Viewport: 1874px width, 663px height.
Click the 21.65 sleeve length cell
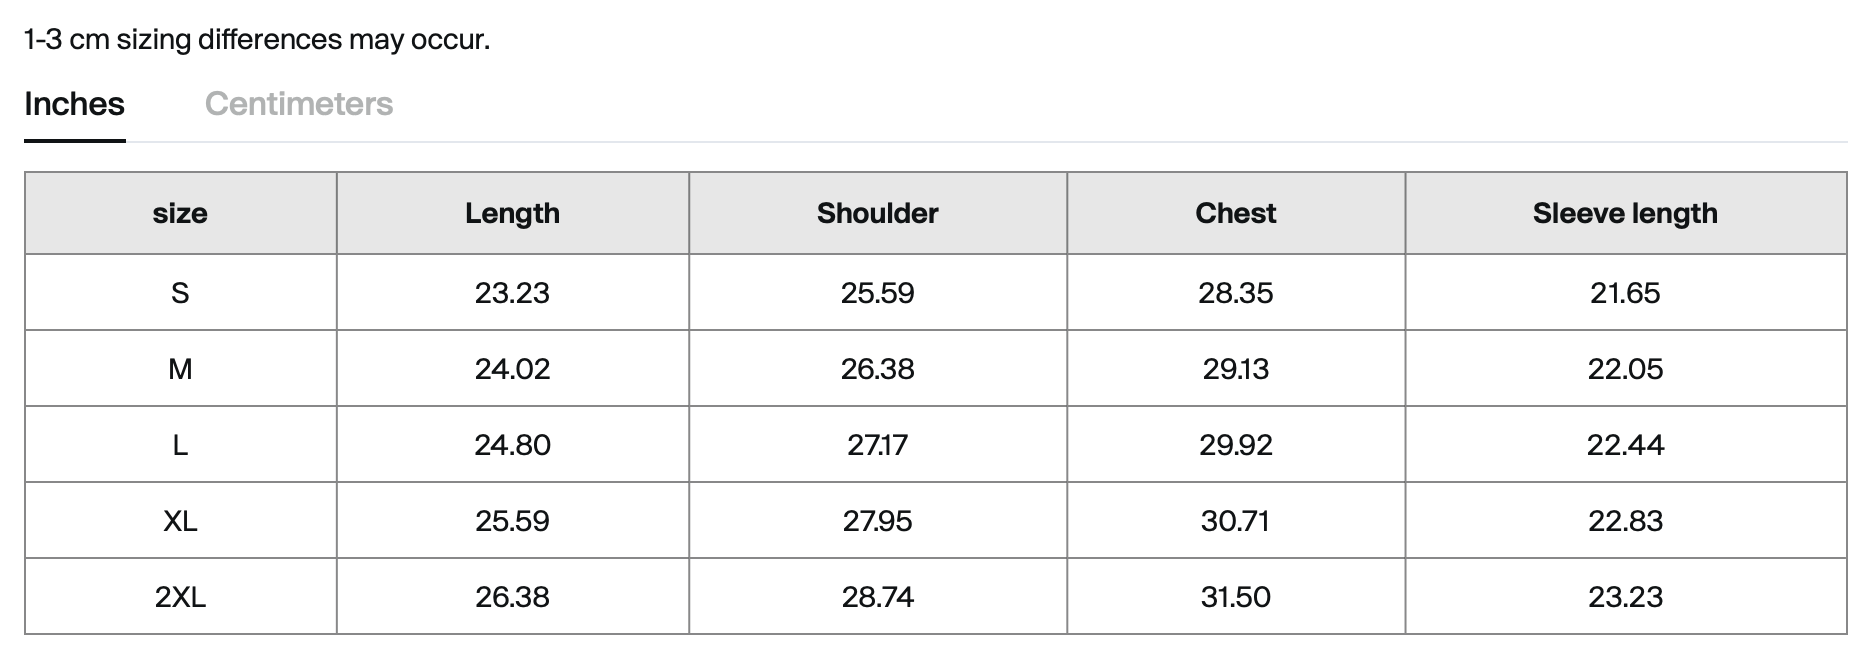click(x=1625, y=293)
